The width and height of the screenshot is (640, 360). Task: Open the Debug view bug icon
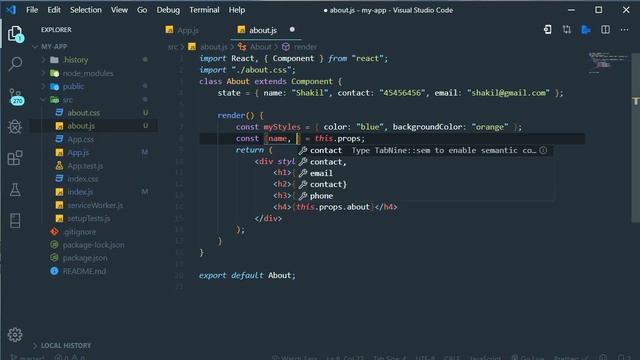(x=15, y=127)
